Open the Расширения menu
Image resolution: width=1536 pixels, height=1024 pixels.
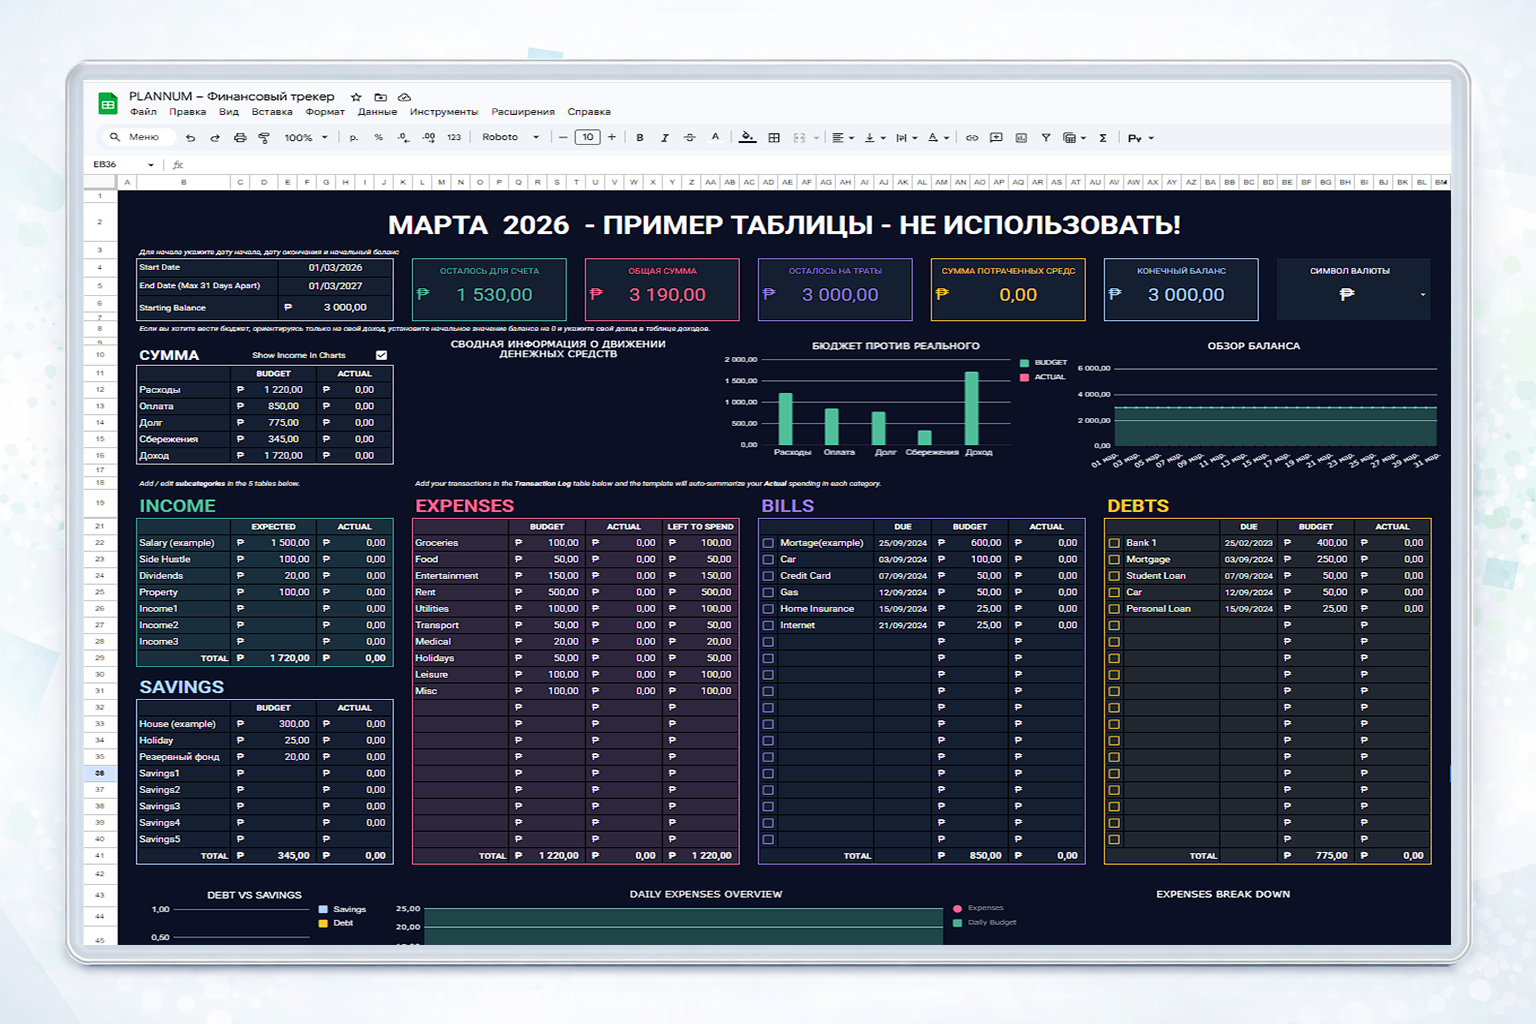pos(522,111)
